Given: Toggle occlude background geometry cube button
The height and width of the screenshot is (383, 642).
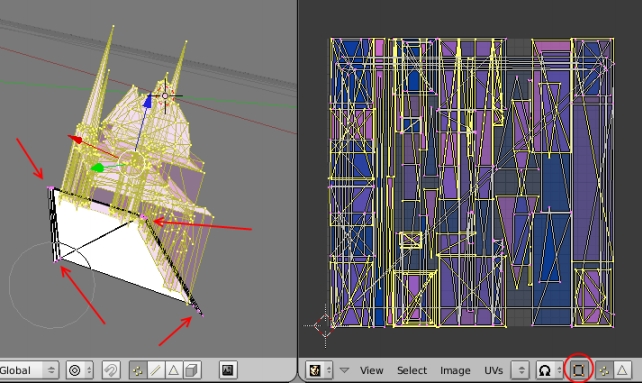Looking at the screenshot, I should tap(192, 370).
